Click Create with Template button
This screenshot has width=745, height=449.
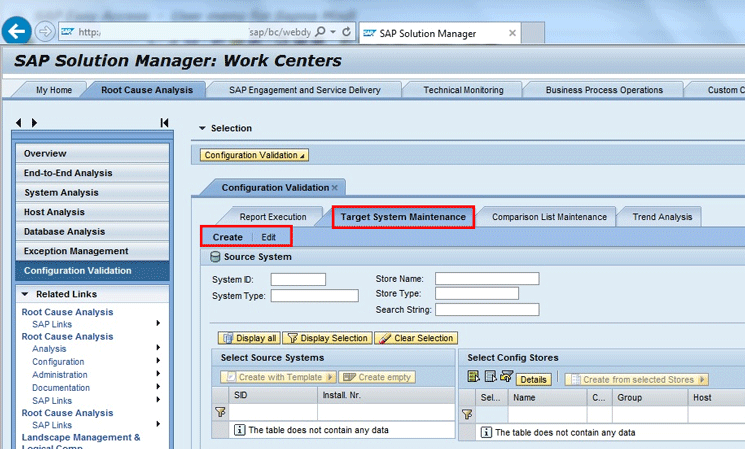tap(278, 377)
